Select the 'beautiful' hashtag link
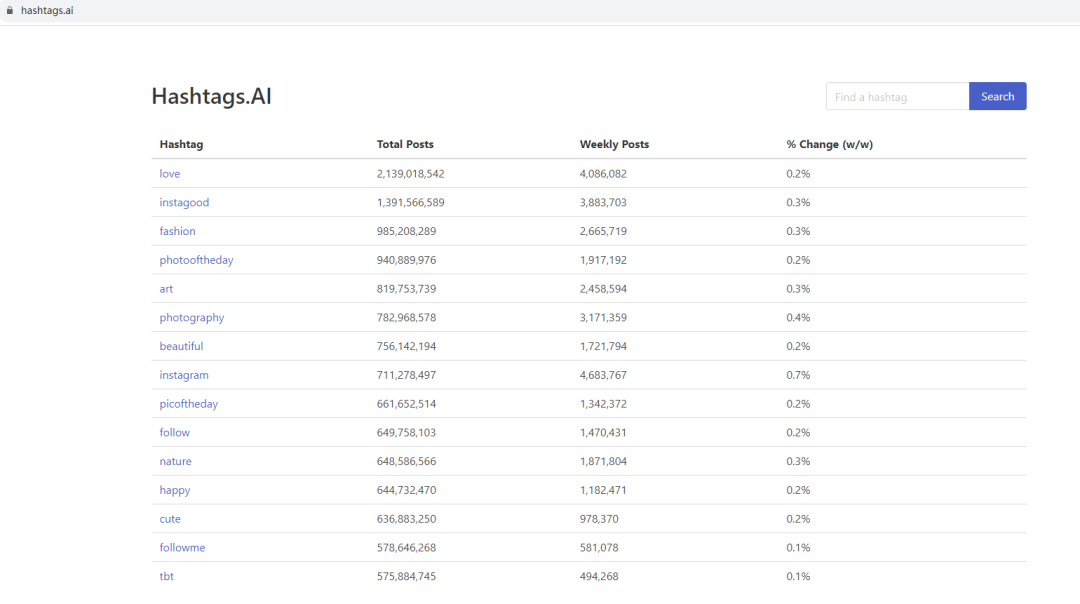1080x604 pixels. [x=181, y=347]
